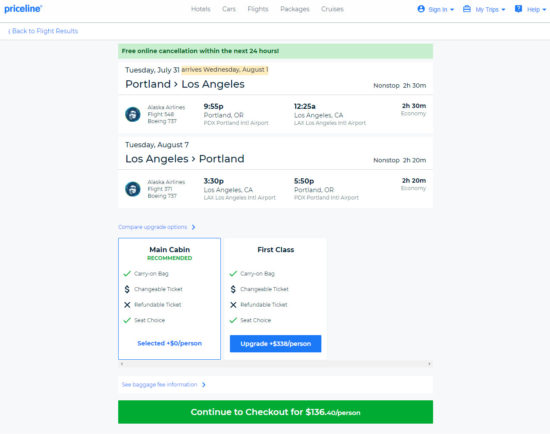The width and height of the screenshot is (550, 434).
Task: Open the Flights navigation item
Action: pos(258,9)
